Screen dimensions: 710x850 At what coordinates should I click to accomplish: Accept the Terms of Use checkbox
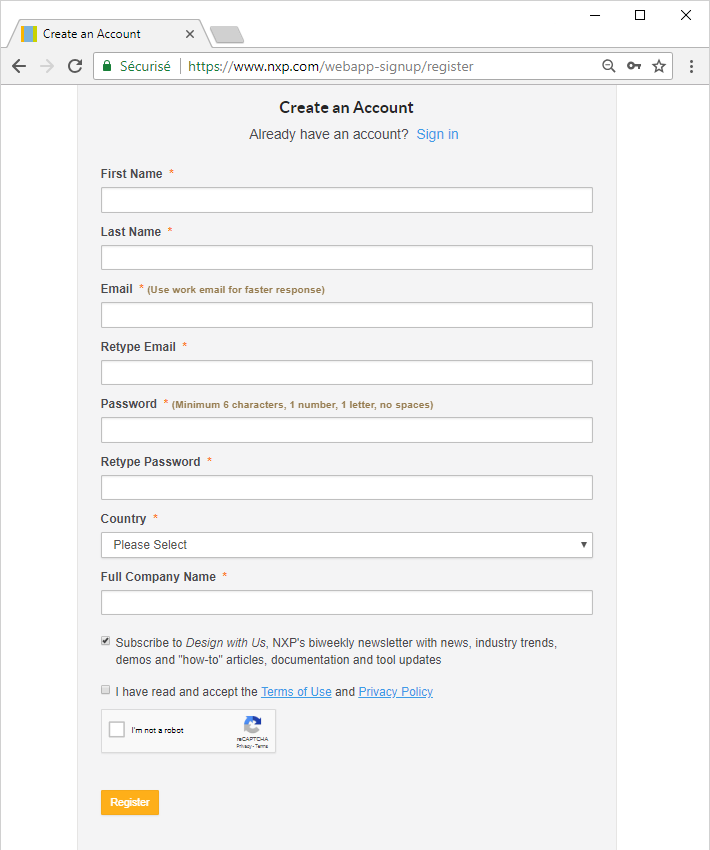(106, 690)
